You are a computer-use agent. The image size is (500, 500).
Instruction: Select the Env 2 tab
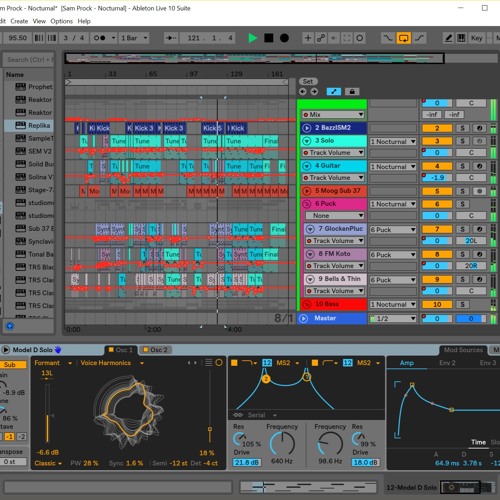[x=447, y=363]
